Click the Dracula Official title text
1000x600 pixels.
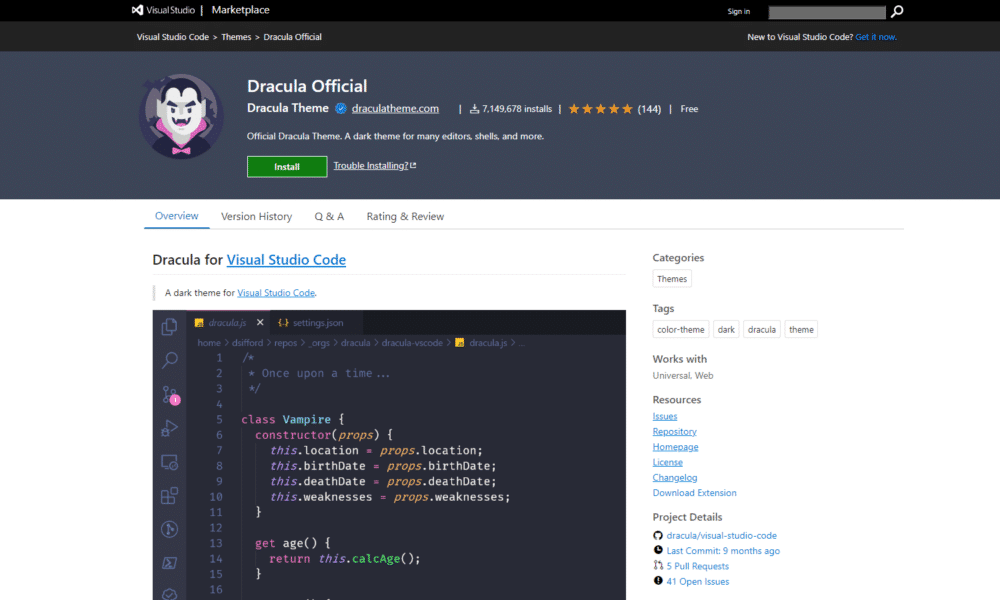tap(307, 86)
